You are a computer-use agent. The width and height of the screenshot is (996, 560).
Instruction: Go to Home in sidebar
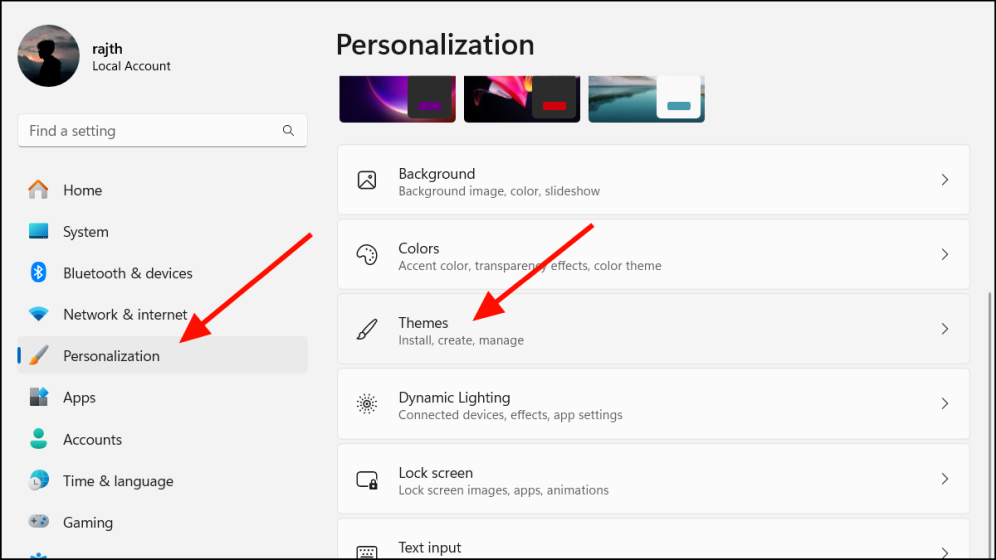click(x=163, y=190)
